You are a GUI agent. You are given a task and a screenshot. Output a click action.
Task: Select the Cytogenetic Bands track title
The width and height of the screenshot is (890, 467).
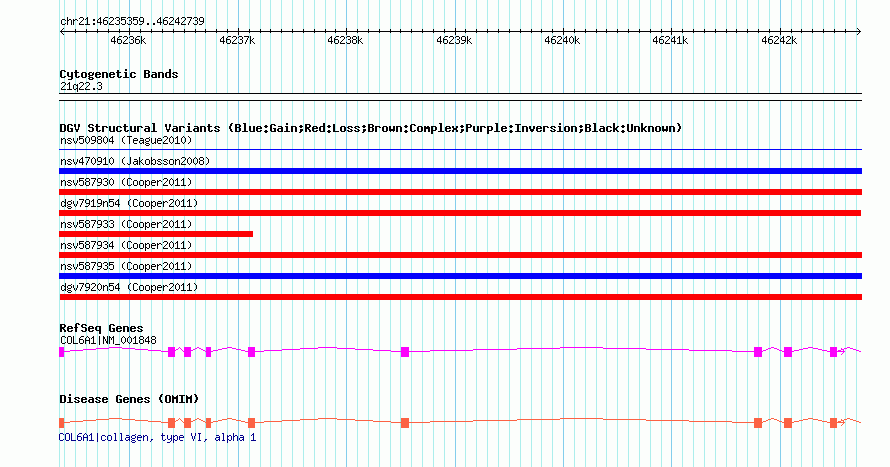(119, 74)
